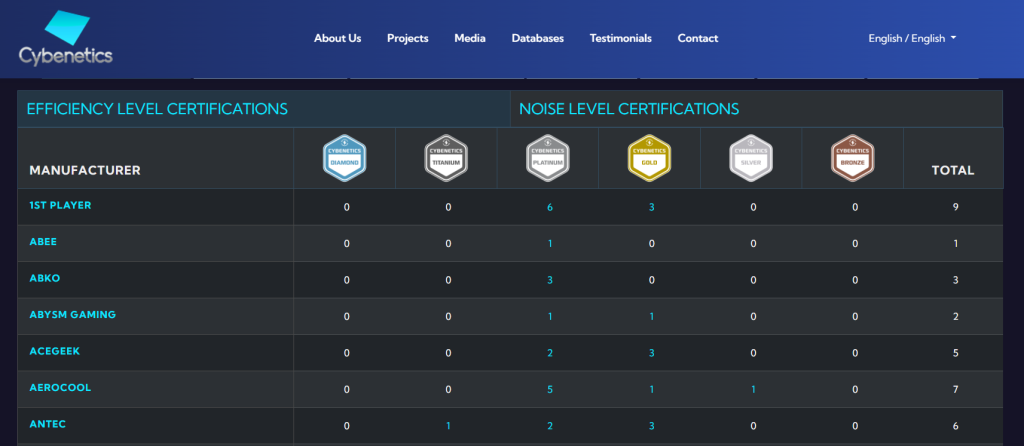Click 1ST PLAYER Bronze count 0
This screenshot has height=446, width=1024.
pyautogui.click(x=855, y=208)
